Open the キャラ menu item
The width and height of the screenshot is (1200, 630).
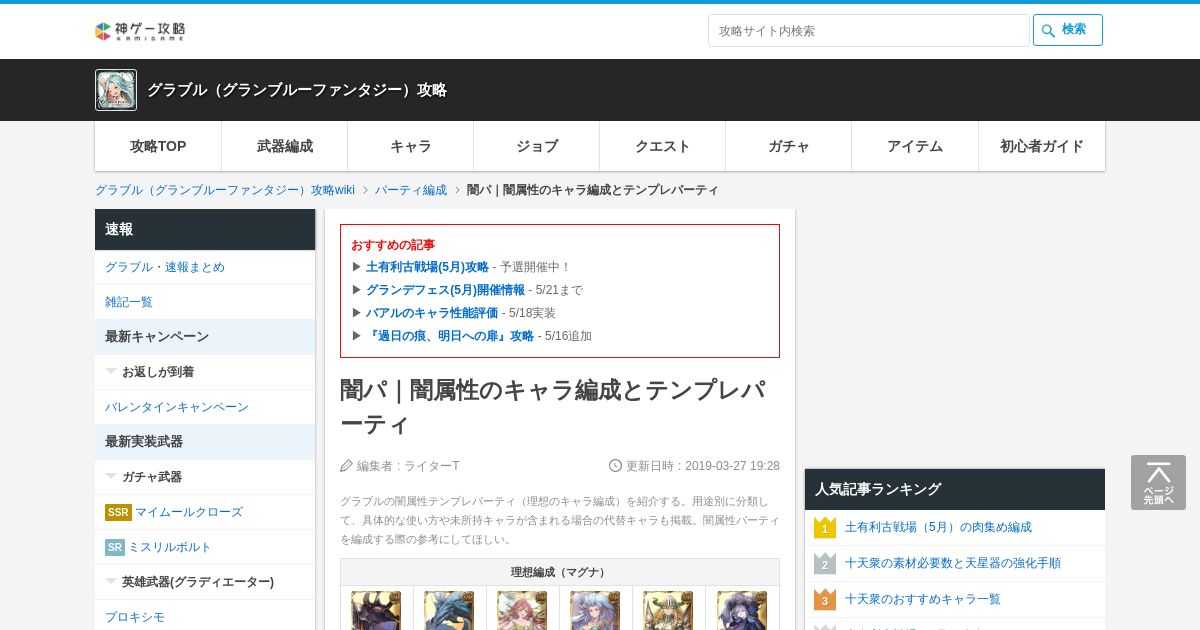point(411,146)
